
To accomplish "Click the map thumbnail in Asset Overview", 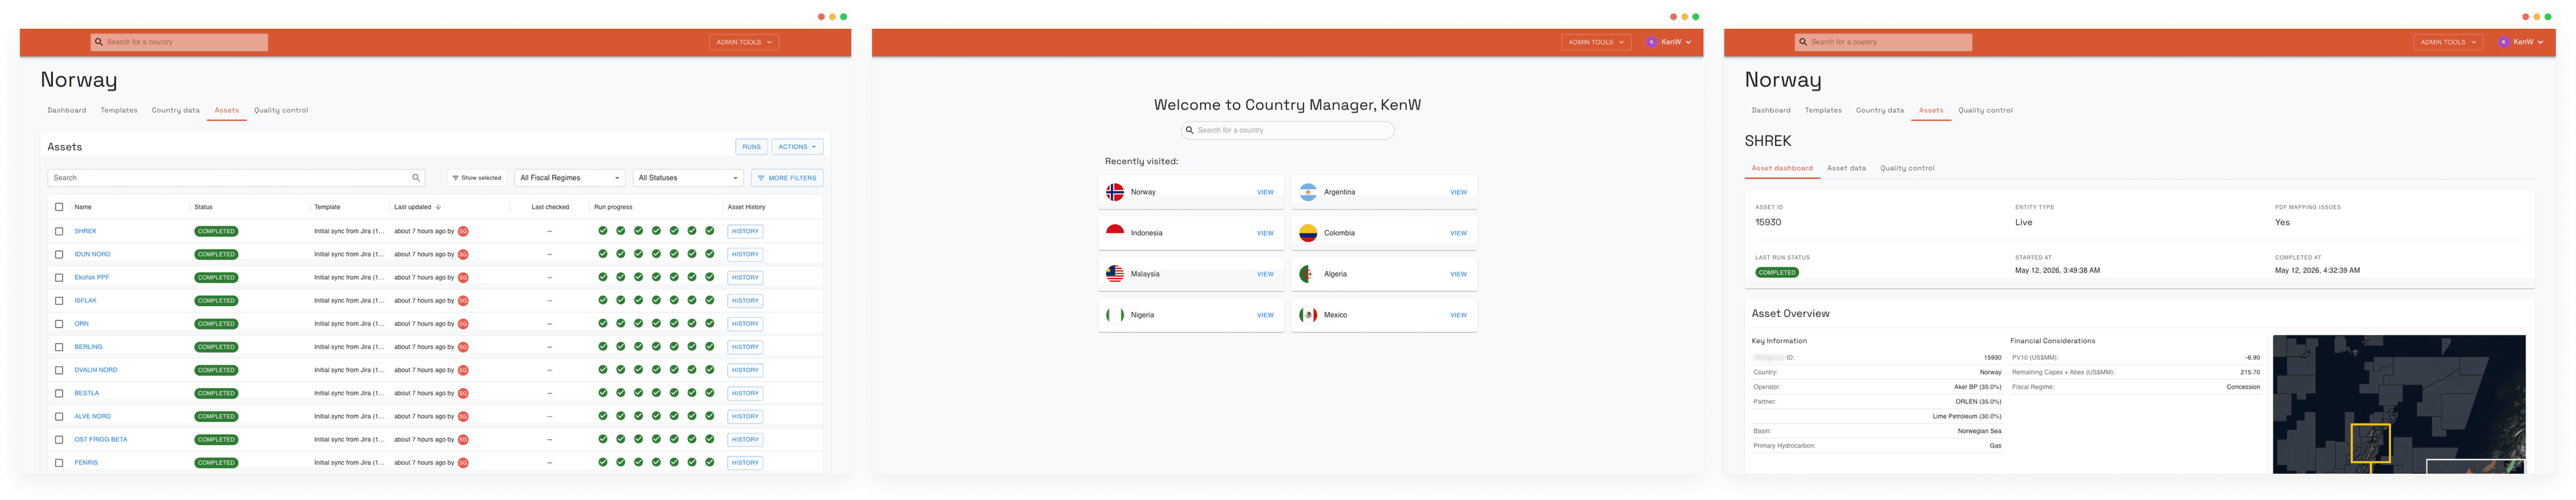I will (x=2399, y=404).
